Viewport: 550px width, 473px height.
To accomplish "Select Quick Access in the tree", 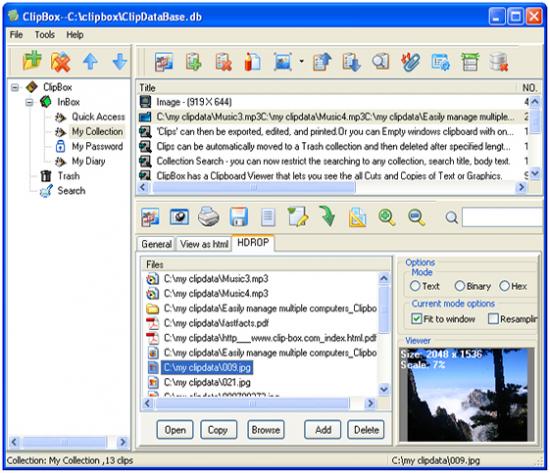I will [98, 117].
